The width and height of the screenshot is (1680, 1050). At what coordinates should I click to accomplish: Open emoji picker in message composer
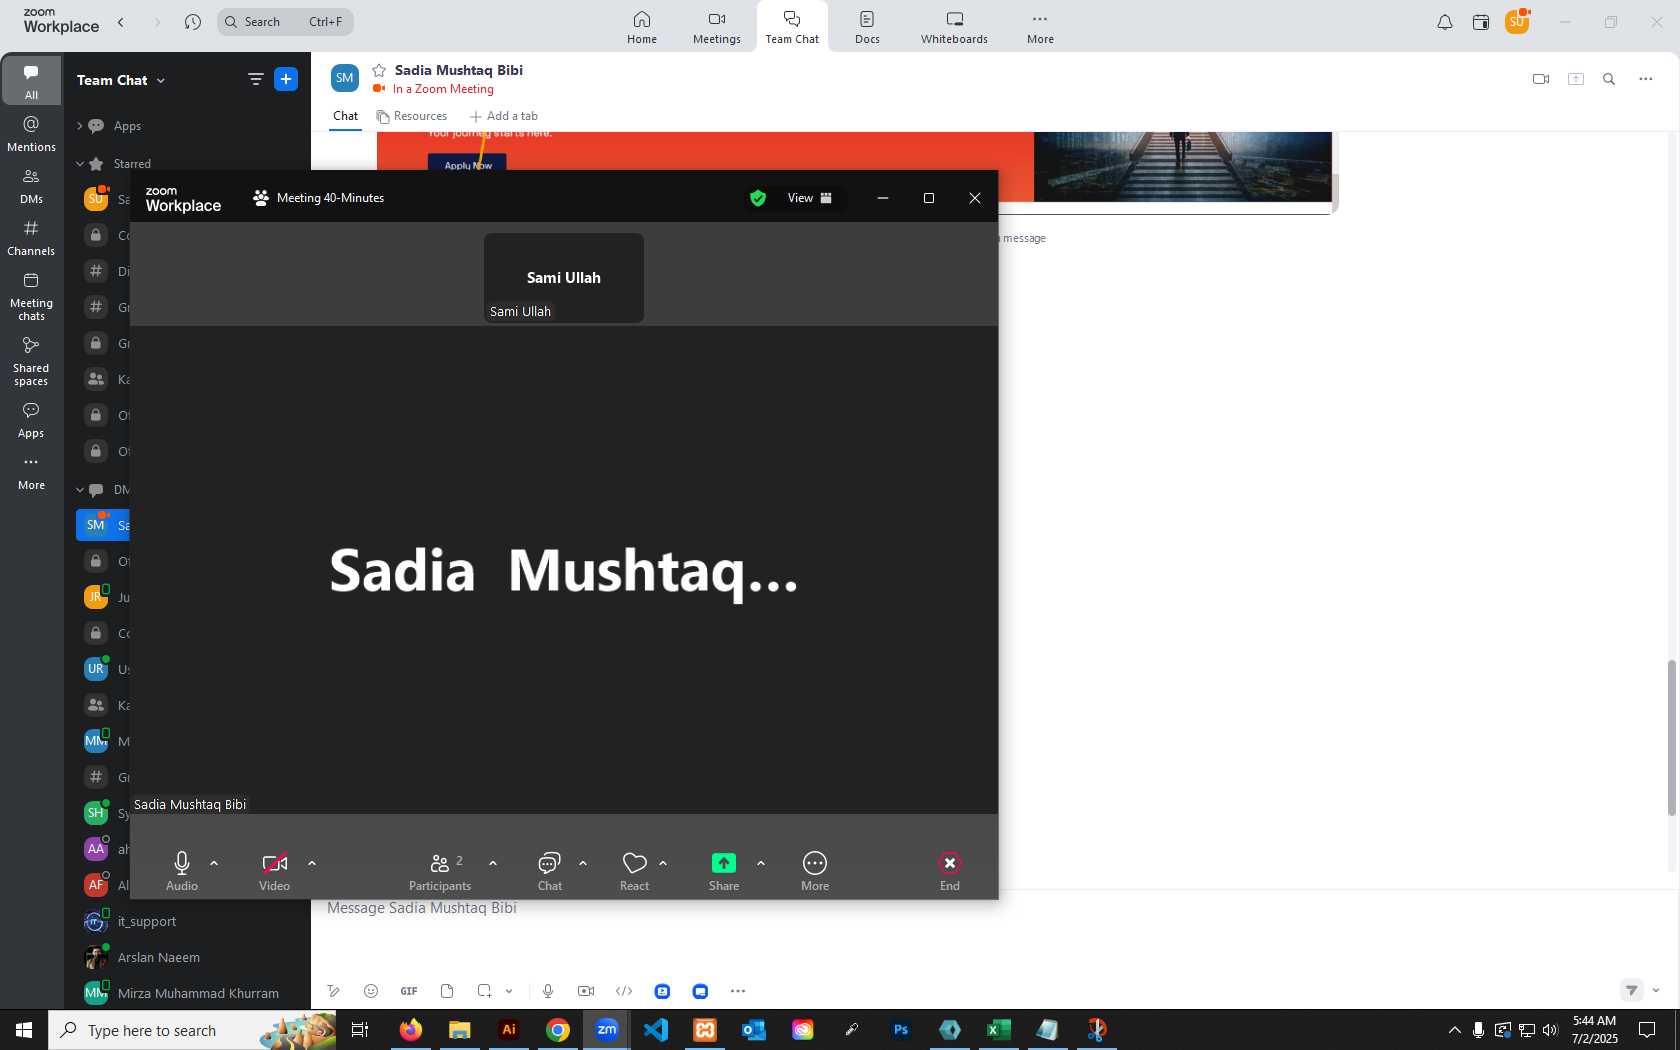(x=371, y=991)
